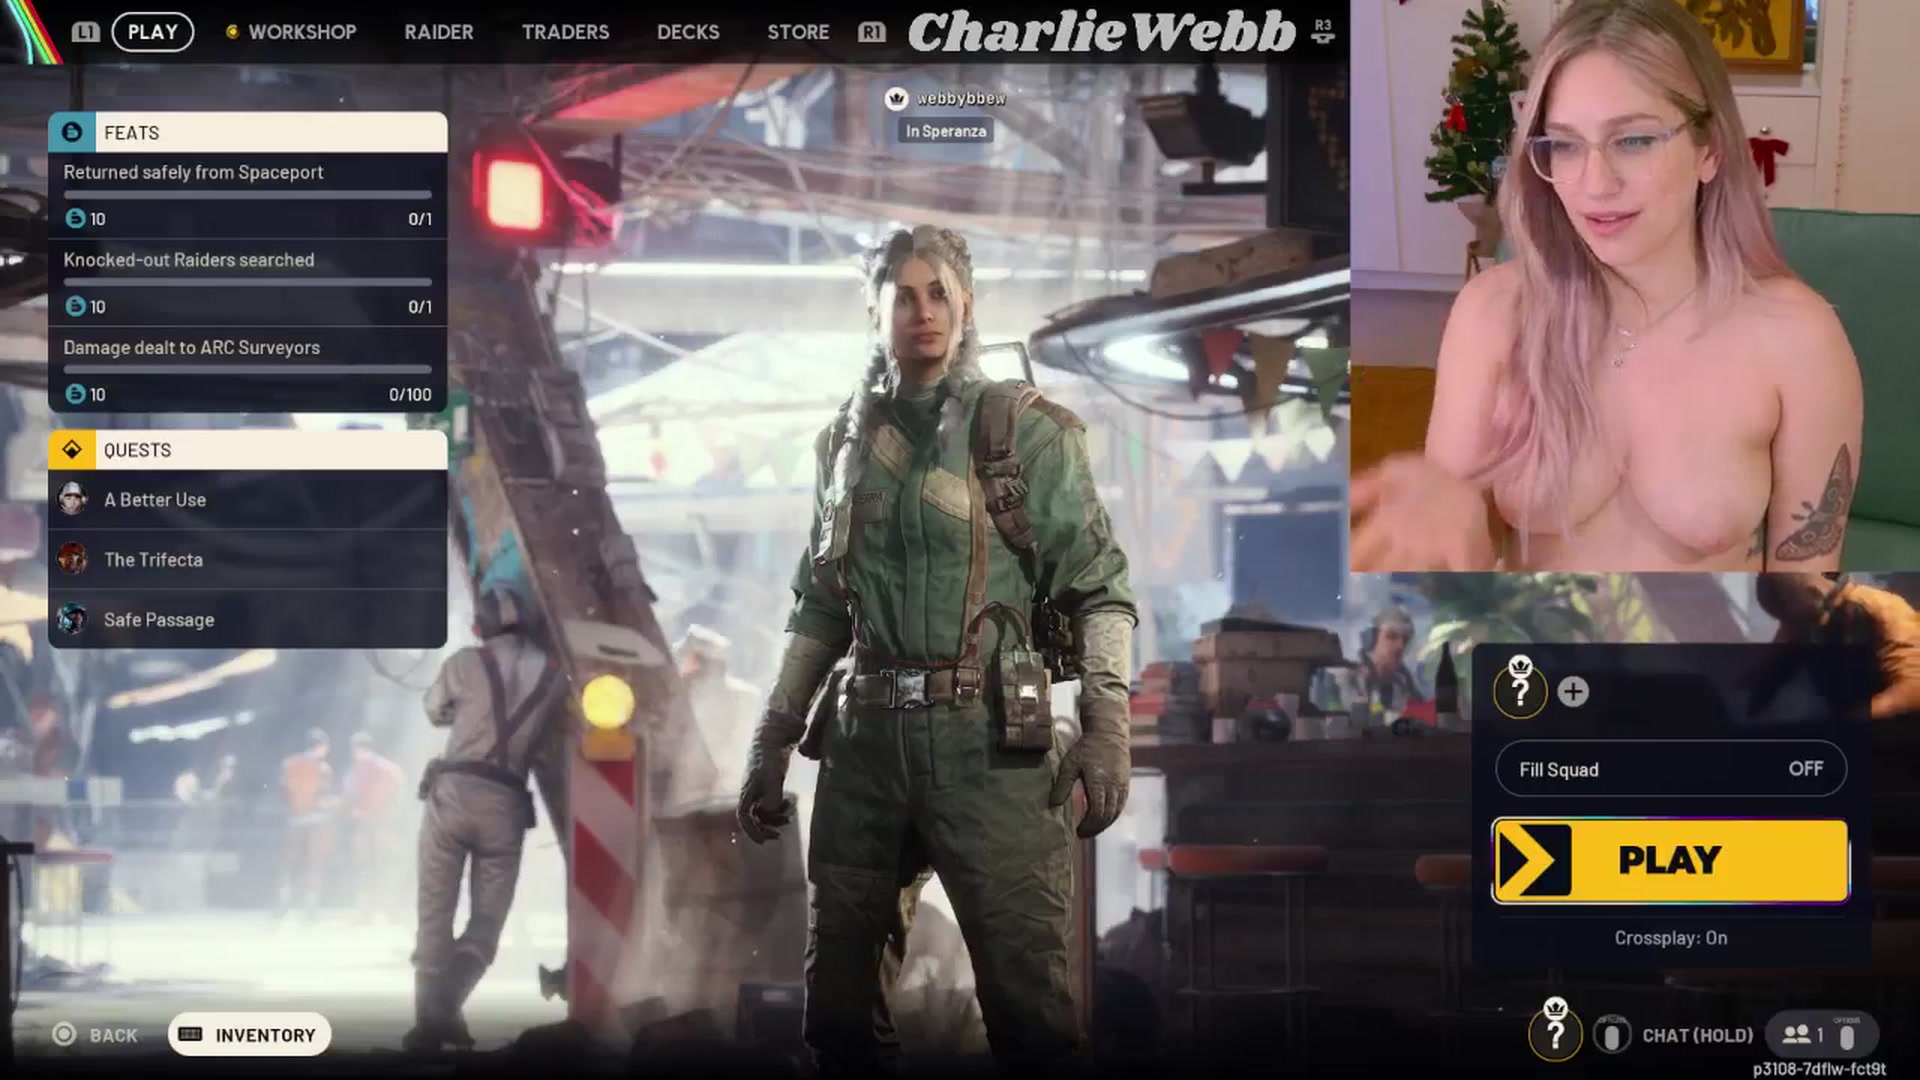
Task: Click the L1 bumper icon
Action: click(85, 32)
